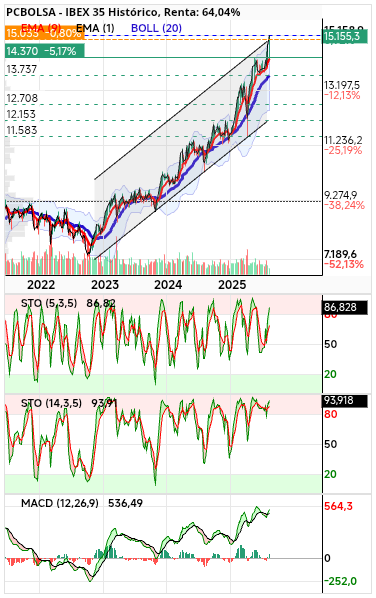Click the 11.583 support level label
Viewport: 376px width, 598px height.
coord(22,130)
